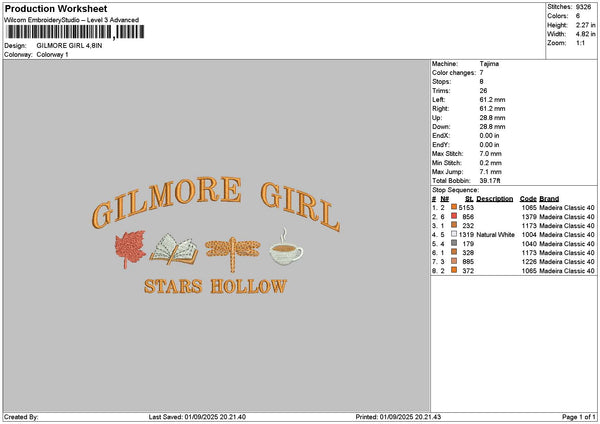Click the 'Production Worksheet' title
Image resolution: width=600 pixels, height=424 pixels.
[56, 8]
